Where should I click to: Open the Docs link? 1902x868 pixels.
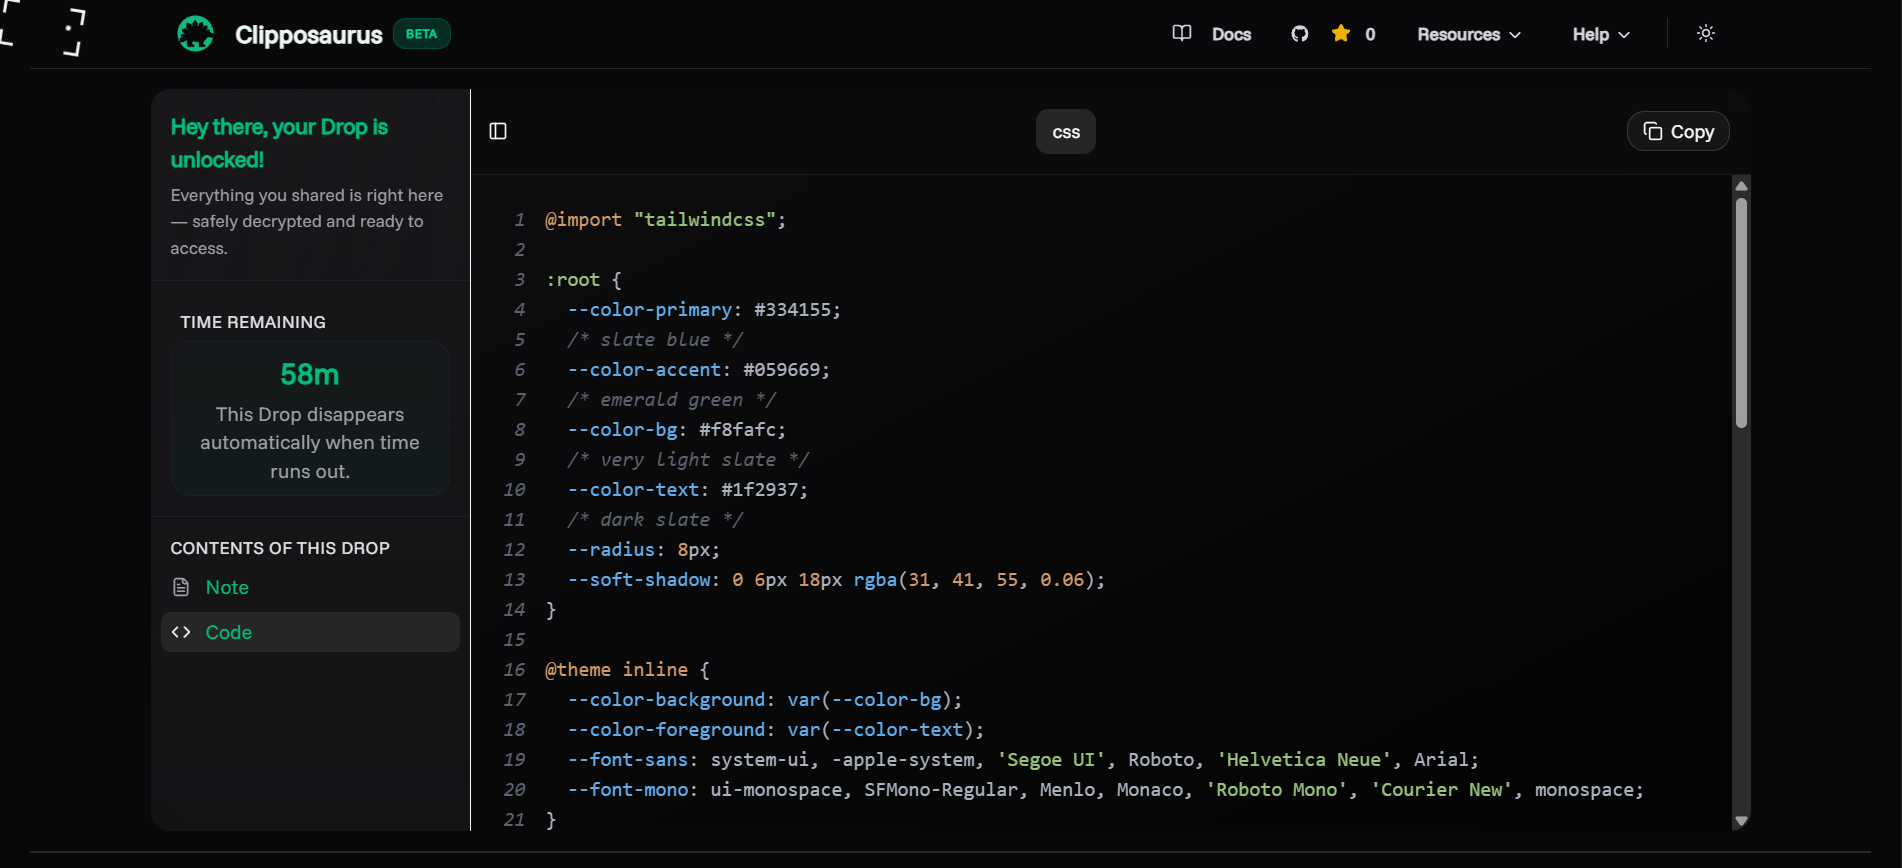coord(1231,34)
